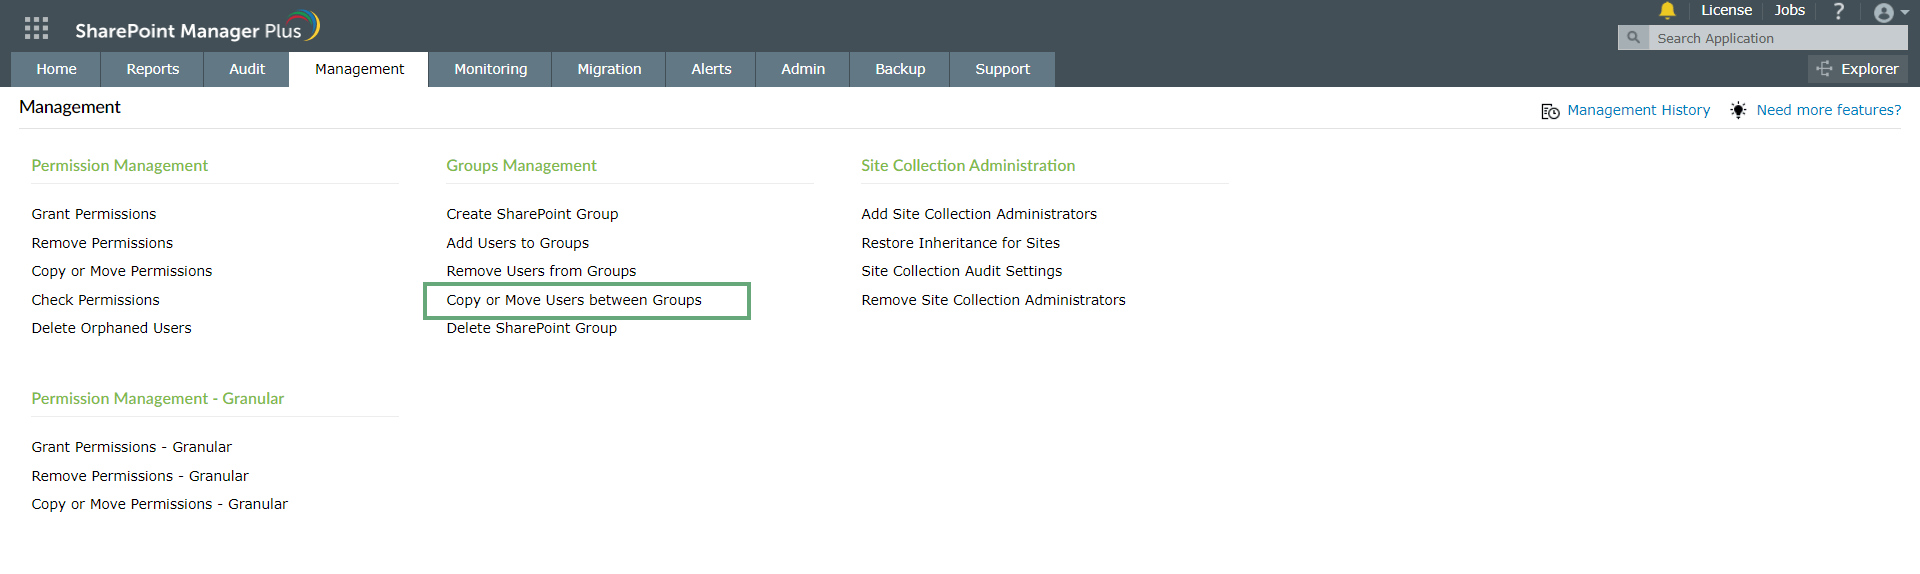Click the lightbulb features icon

pyautogui.click(x=1739, y=110)
